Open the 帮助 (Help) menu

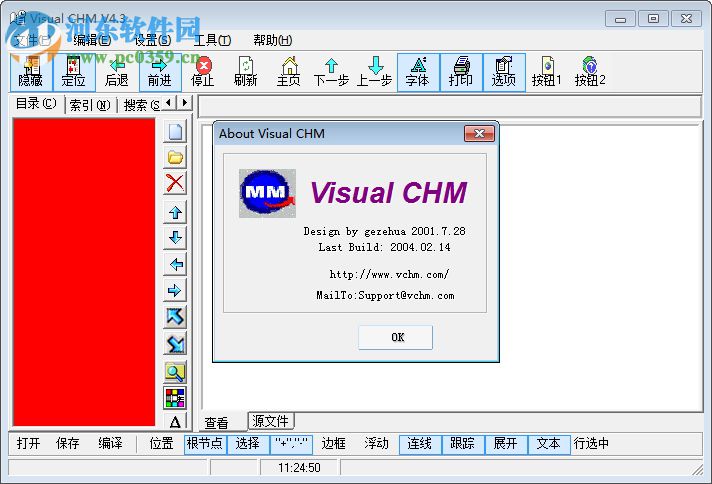[x=273, y=40]
